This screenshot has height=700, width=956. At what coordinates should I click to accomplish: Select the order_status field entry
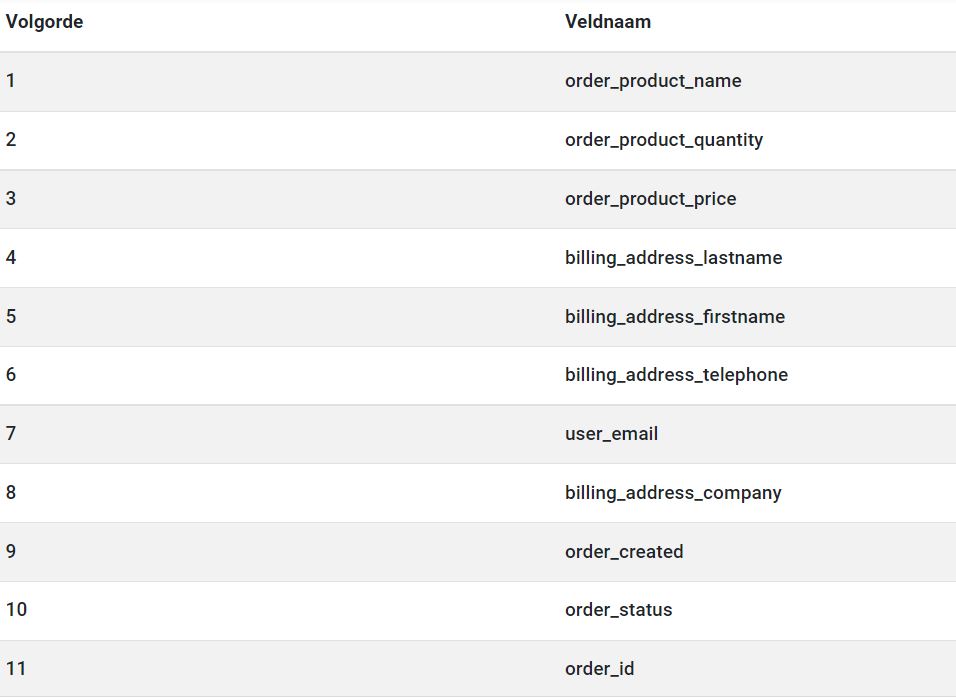619,610
